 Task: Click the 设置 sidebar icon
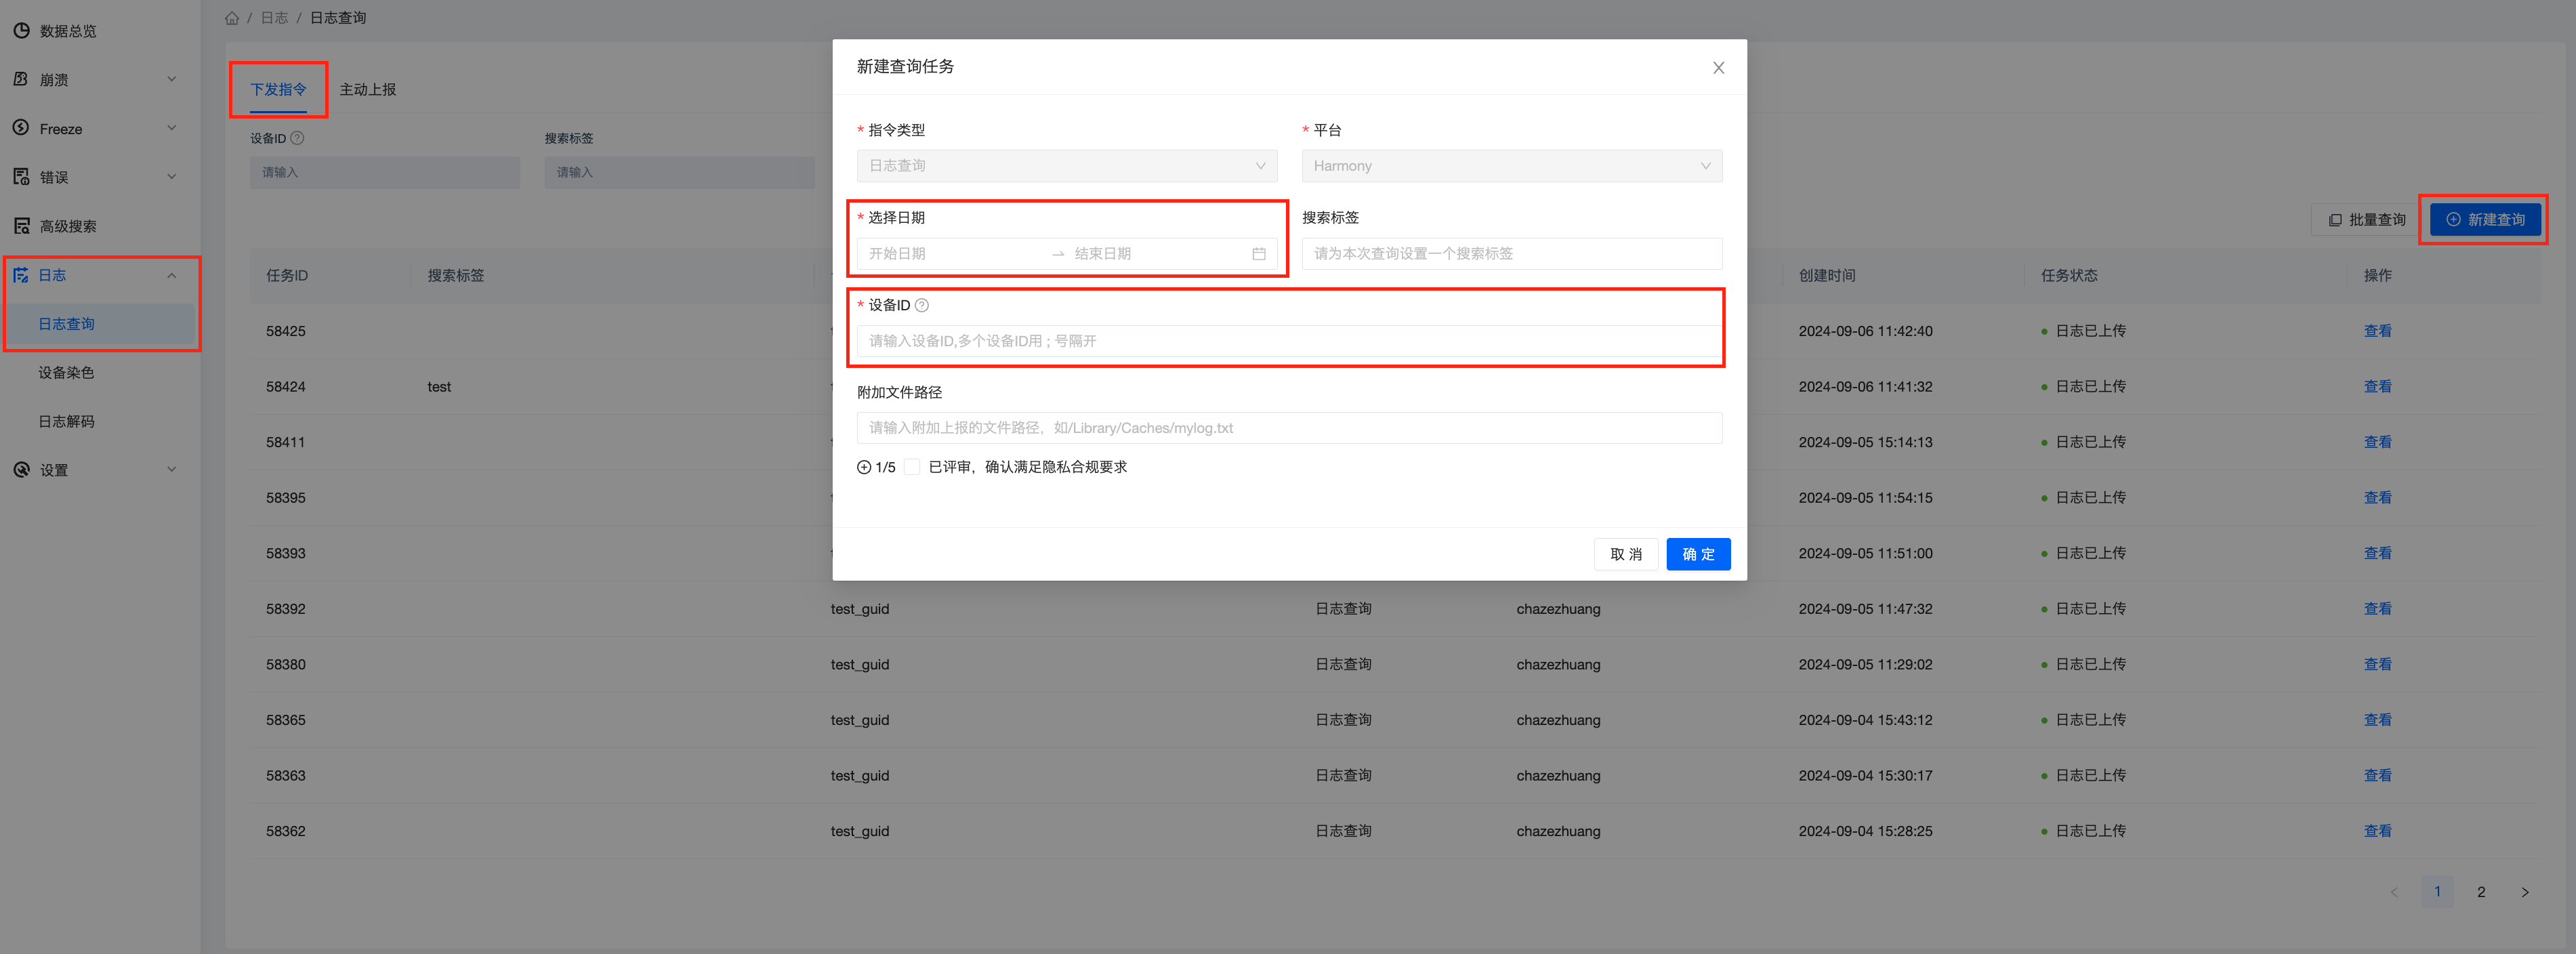21,470
